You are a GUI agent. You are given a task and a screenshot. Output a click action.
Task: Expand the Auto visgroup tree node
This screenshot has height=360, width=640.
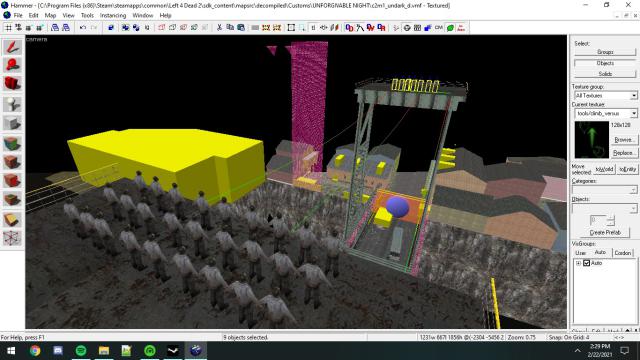pyautogui.click(x=578, y=263)
